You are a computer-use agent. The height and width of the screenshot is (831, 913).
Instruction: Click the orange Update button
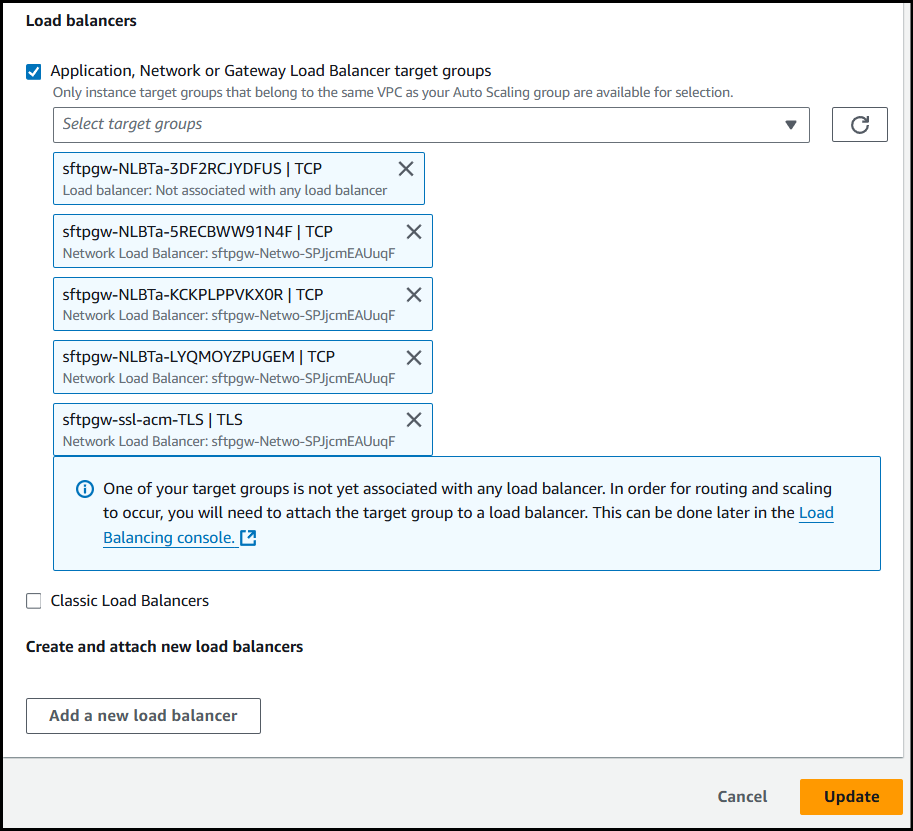851,797
